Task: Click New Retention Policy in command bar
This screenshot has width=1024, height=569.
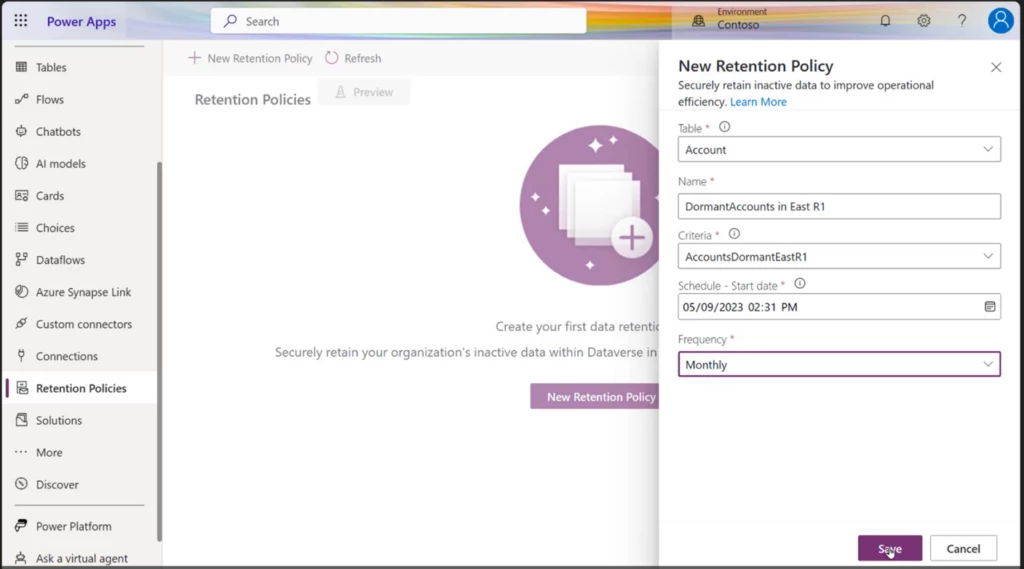Action: pyautogui.click(x=250, y=58)
